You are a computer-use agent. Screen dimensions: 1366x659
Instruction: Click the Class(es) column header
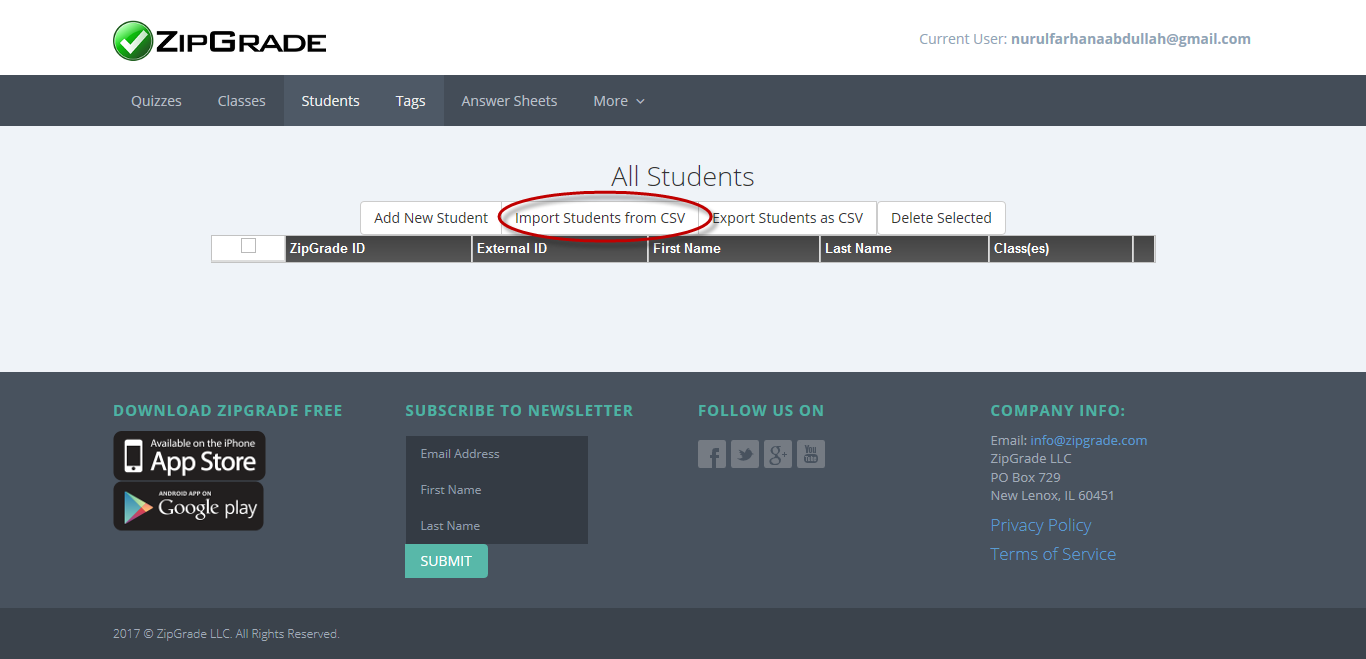(x=1061, y=249)
